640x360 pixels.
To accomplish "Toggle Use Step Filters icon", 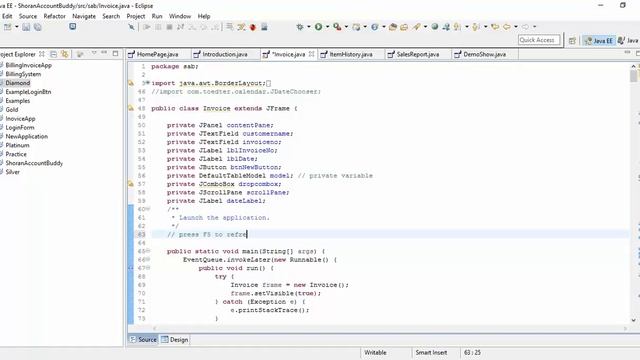I will coord(241,27).
